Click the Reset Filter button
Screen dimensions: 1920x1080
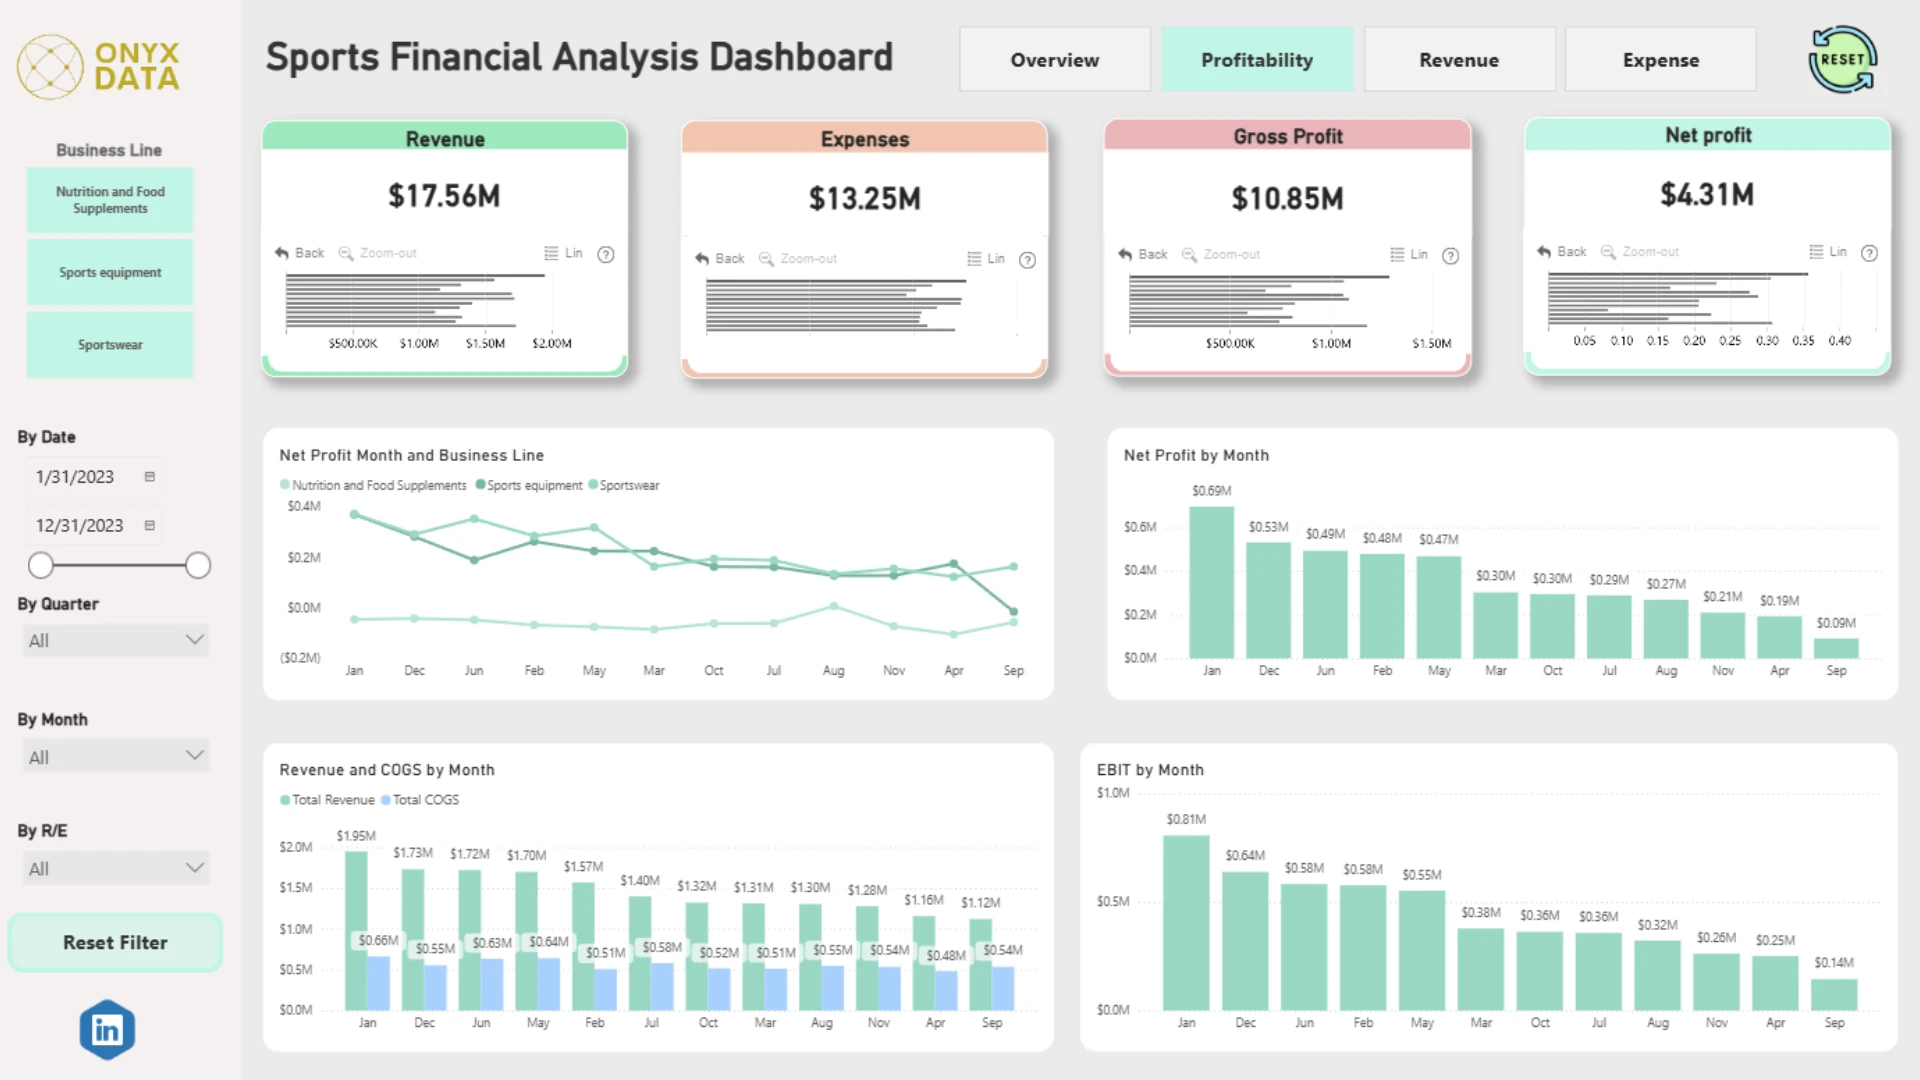pos(115,942)
